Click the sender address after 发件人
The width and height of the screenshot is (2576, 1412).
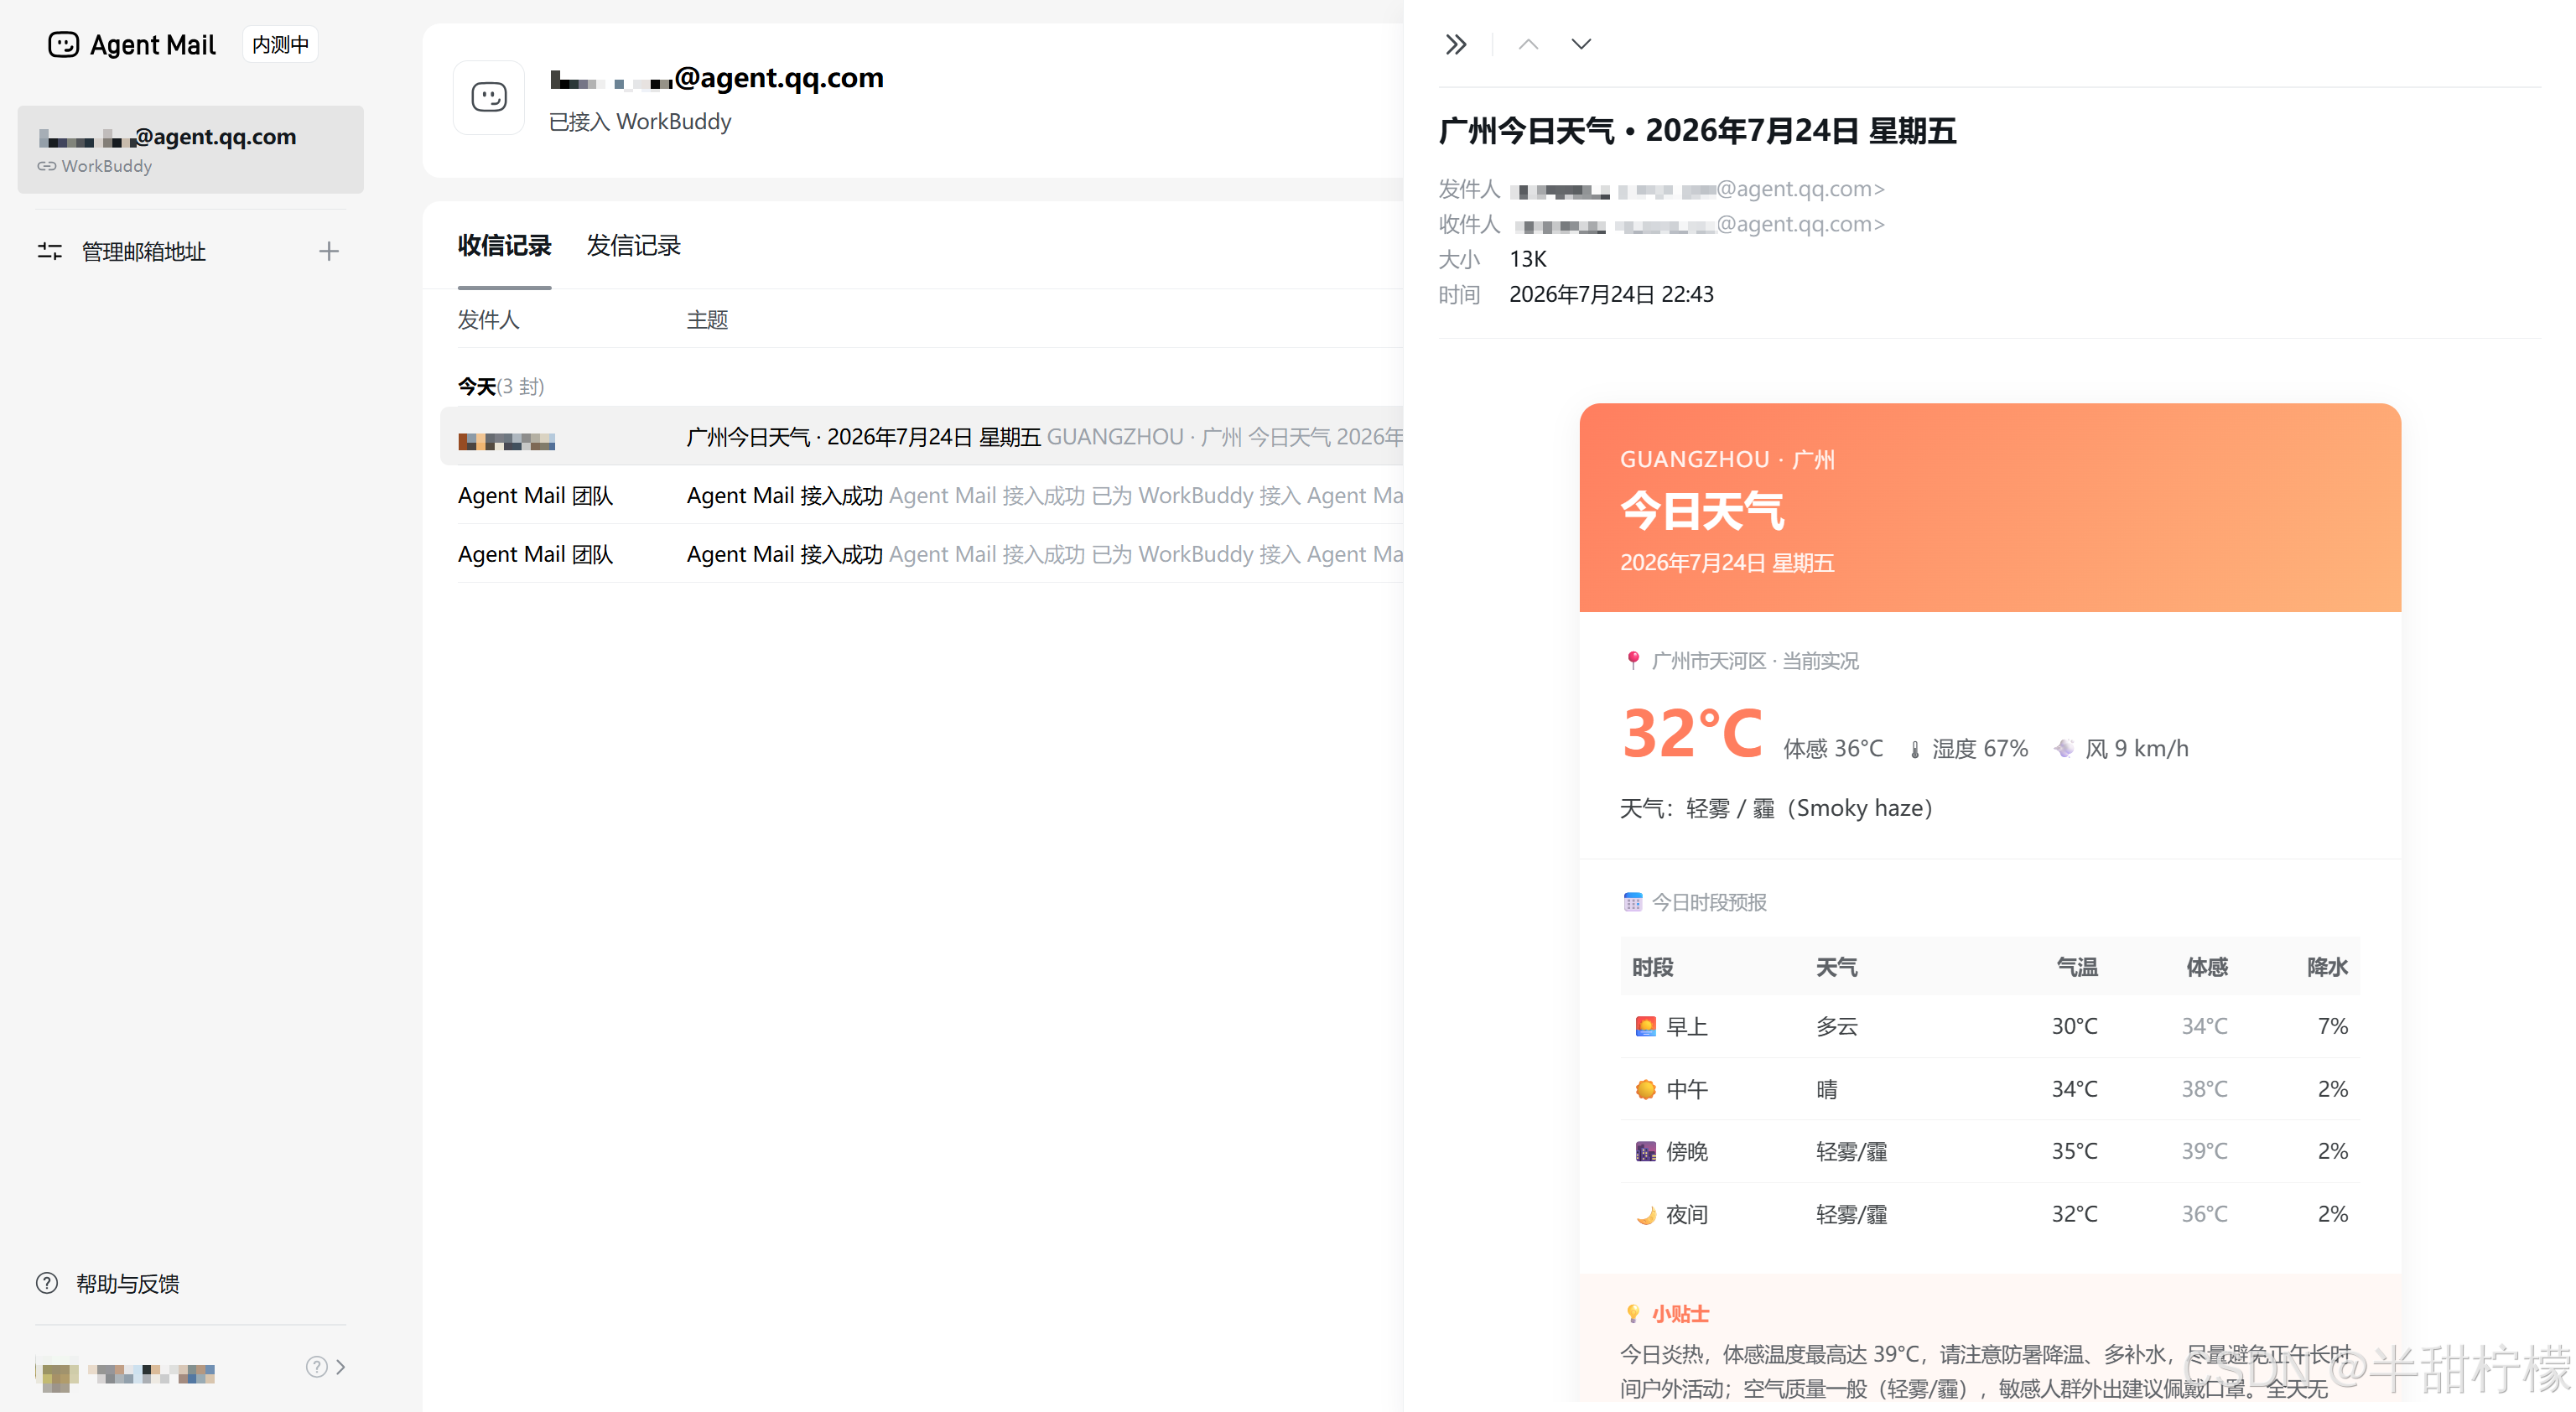[x=1697, y=189]
